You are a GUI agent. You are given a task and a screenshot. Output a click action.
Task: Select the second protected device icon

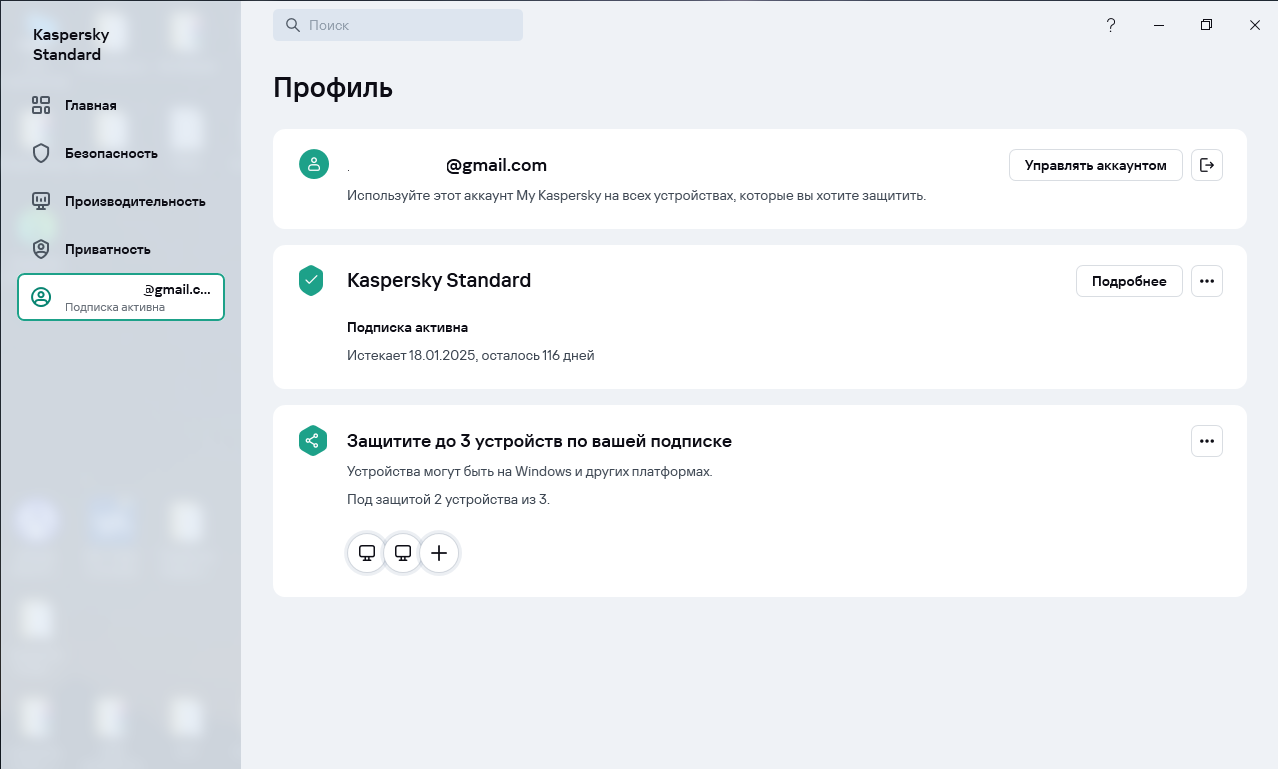[403, 553]
